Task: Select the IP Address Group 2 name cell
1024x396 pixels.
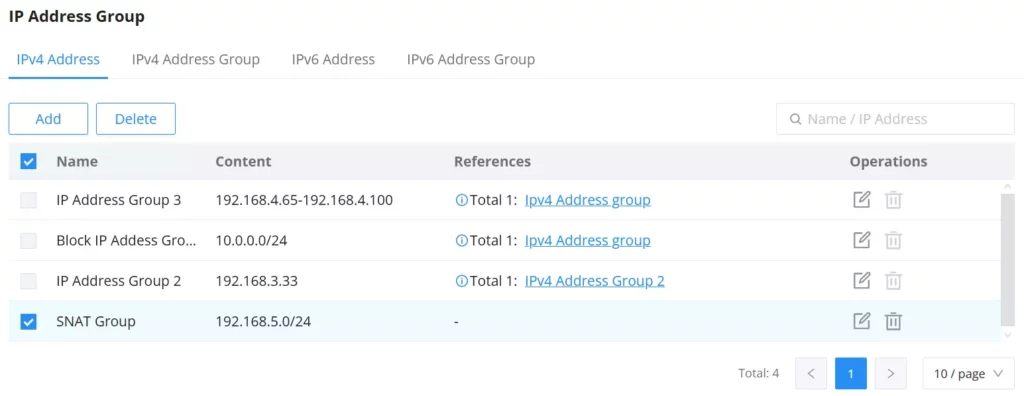Action: (119, 281)
